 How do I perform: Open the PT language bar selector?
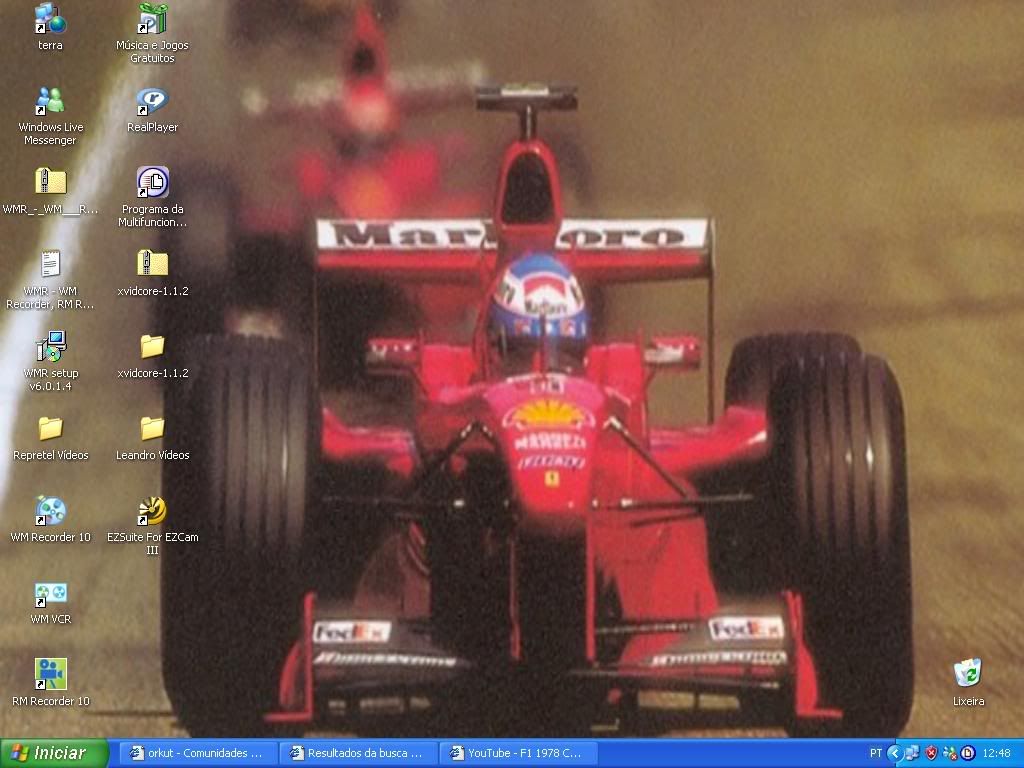point(876,753)
